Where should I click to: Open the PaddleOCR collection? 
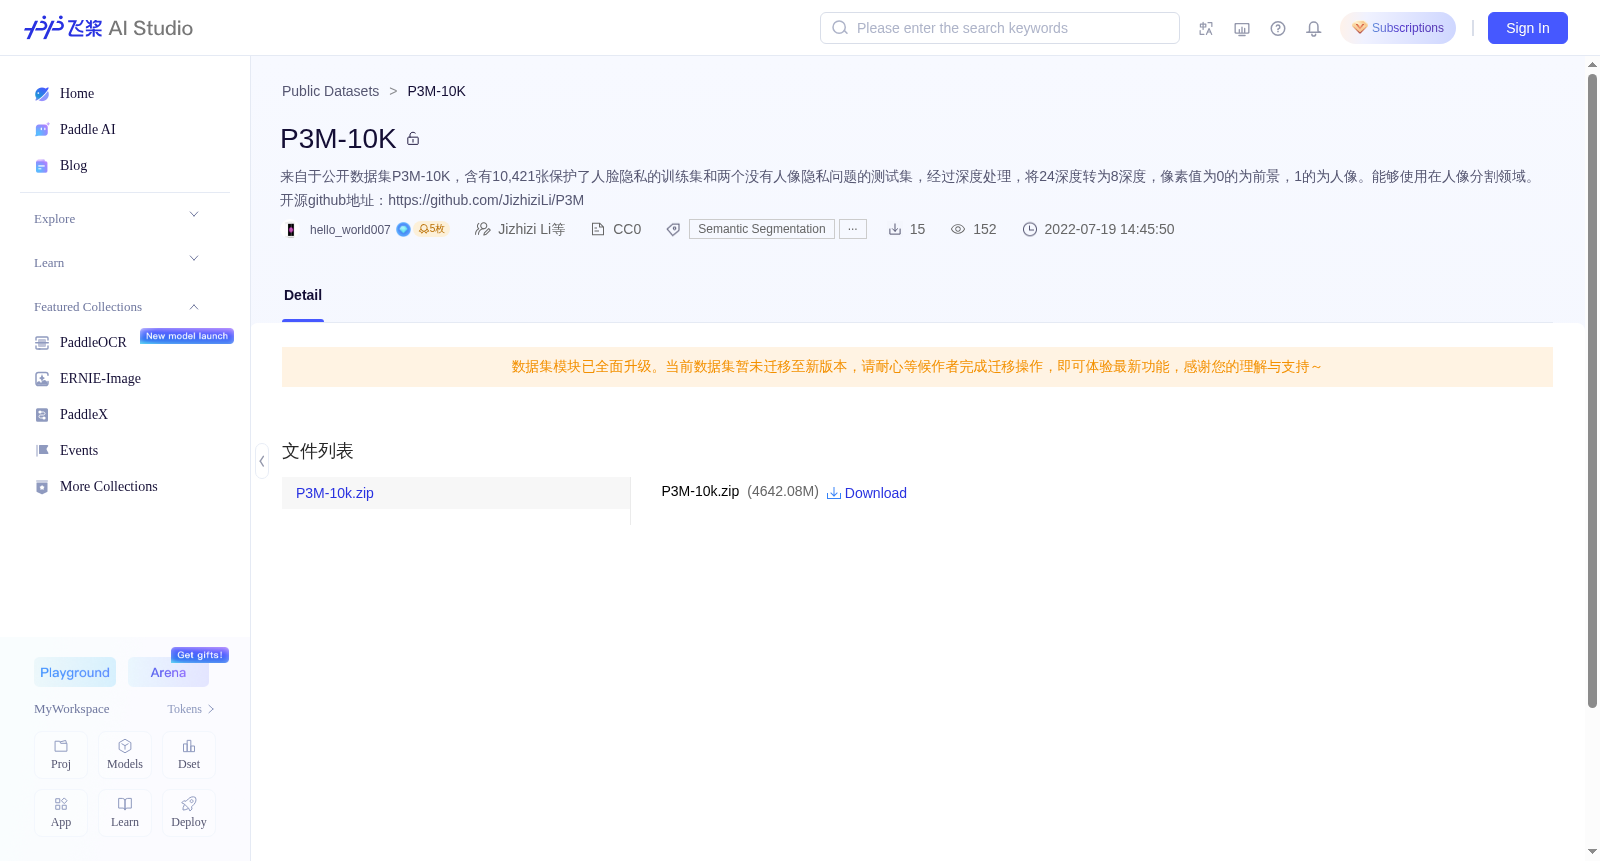pos(93,343)
